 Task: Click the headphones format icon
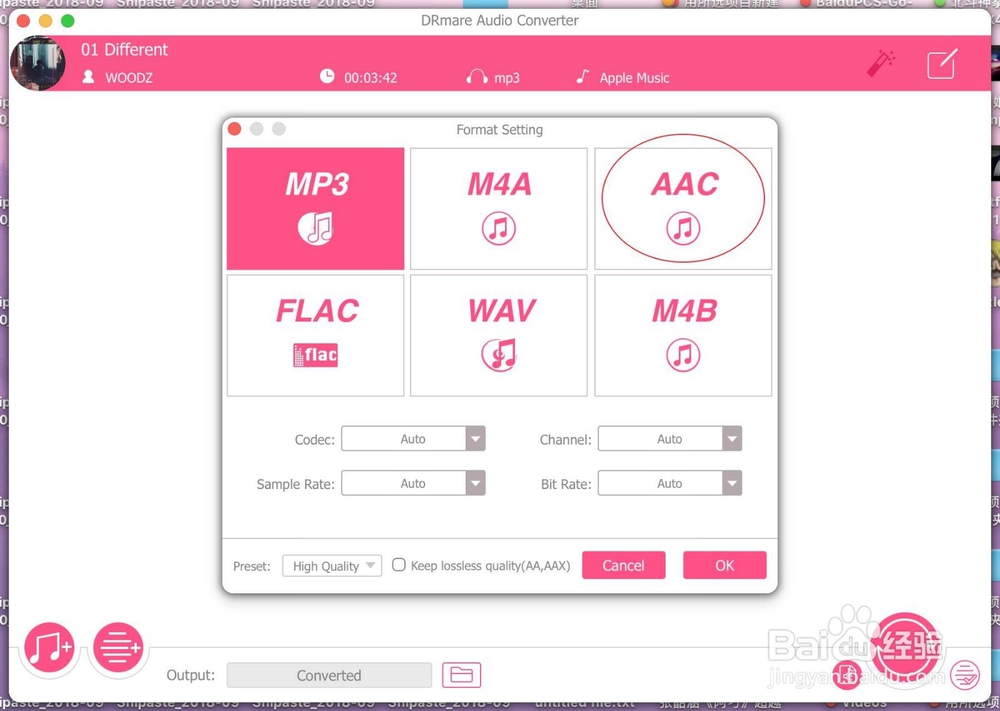(476, 77)
